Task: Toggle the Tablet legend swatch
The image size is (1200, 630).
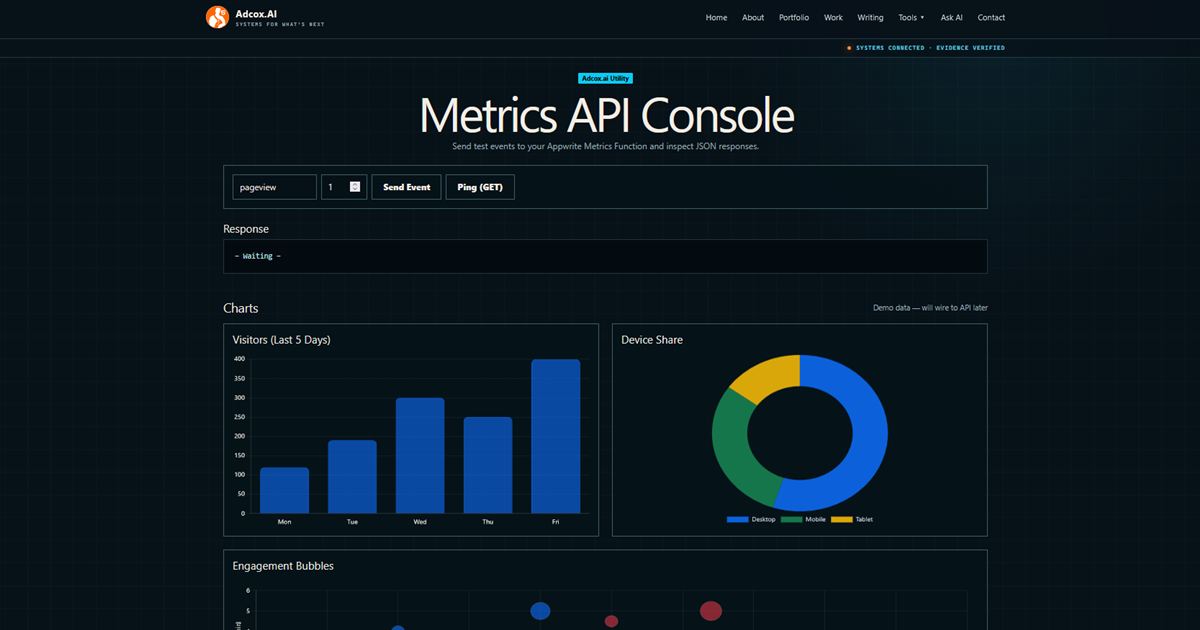Action: [x=842, y=519]
